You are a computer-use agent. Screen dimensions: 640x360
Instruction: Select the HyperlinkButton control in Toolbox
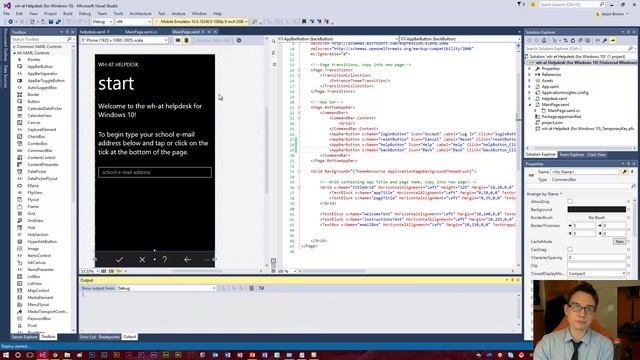click(42, 242)
